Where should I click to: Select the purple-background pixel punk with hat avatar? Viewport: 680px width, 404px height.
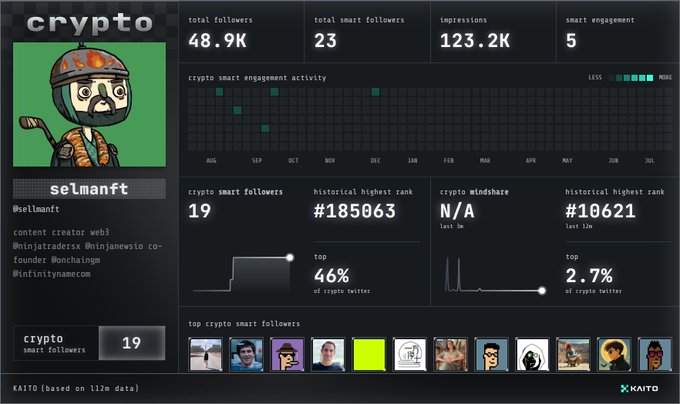[x=287, y=355]
